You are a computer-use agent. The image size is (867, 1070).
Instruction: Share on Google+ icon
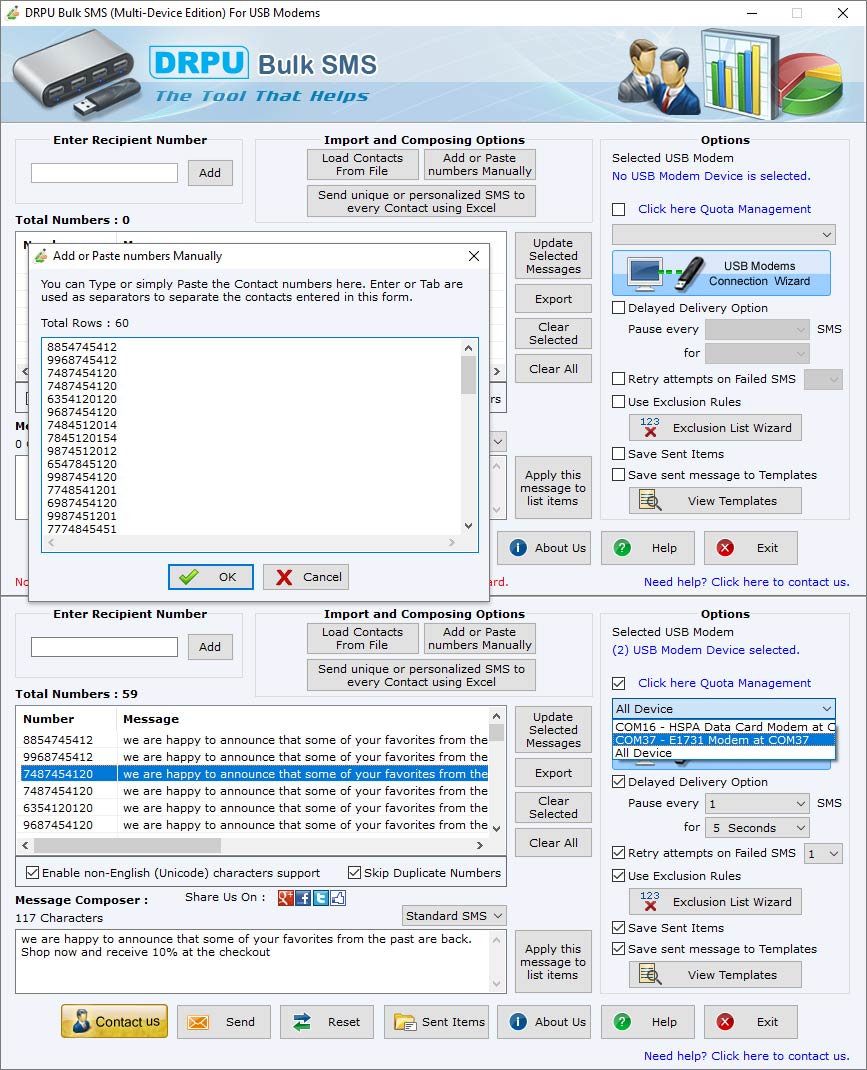(x=285, y=898)
